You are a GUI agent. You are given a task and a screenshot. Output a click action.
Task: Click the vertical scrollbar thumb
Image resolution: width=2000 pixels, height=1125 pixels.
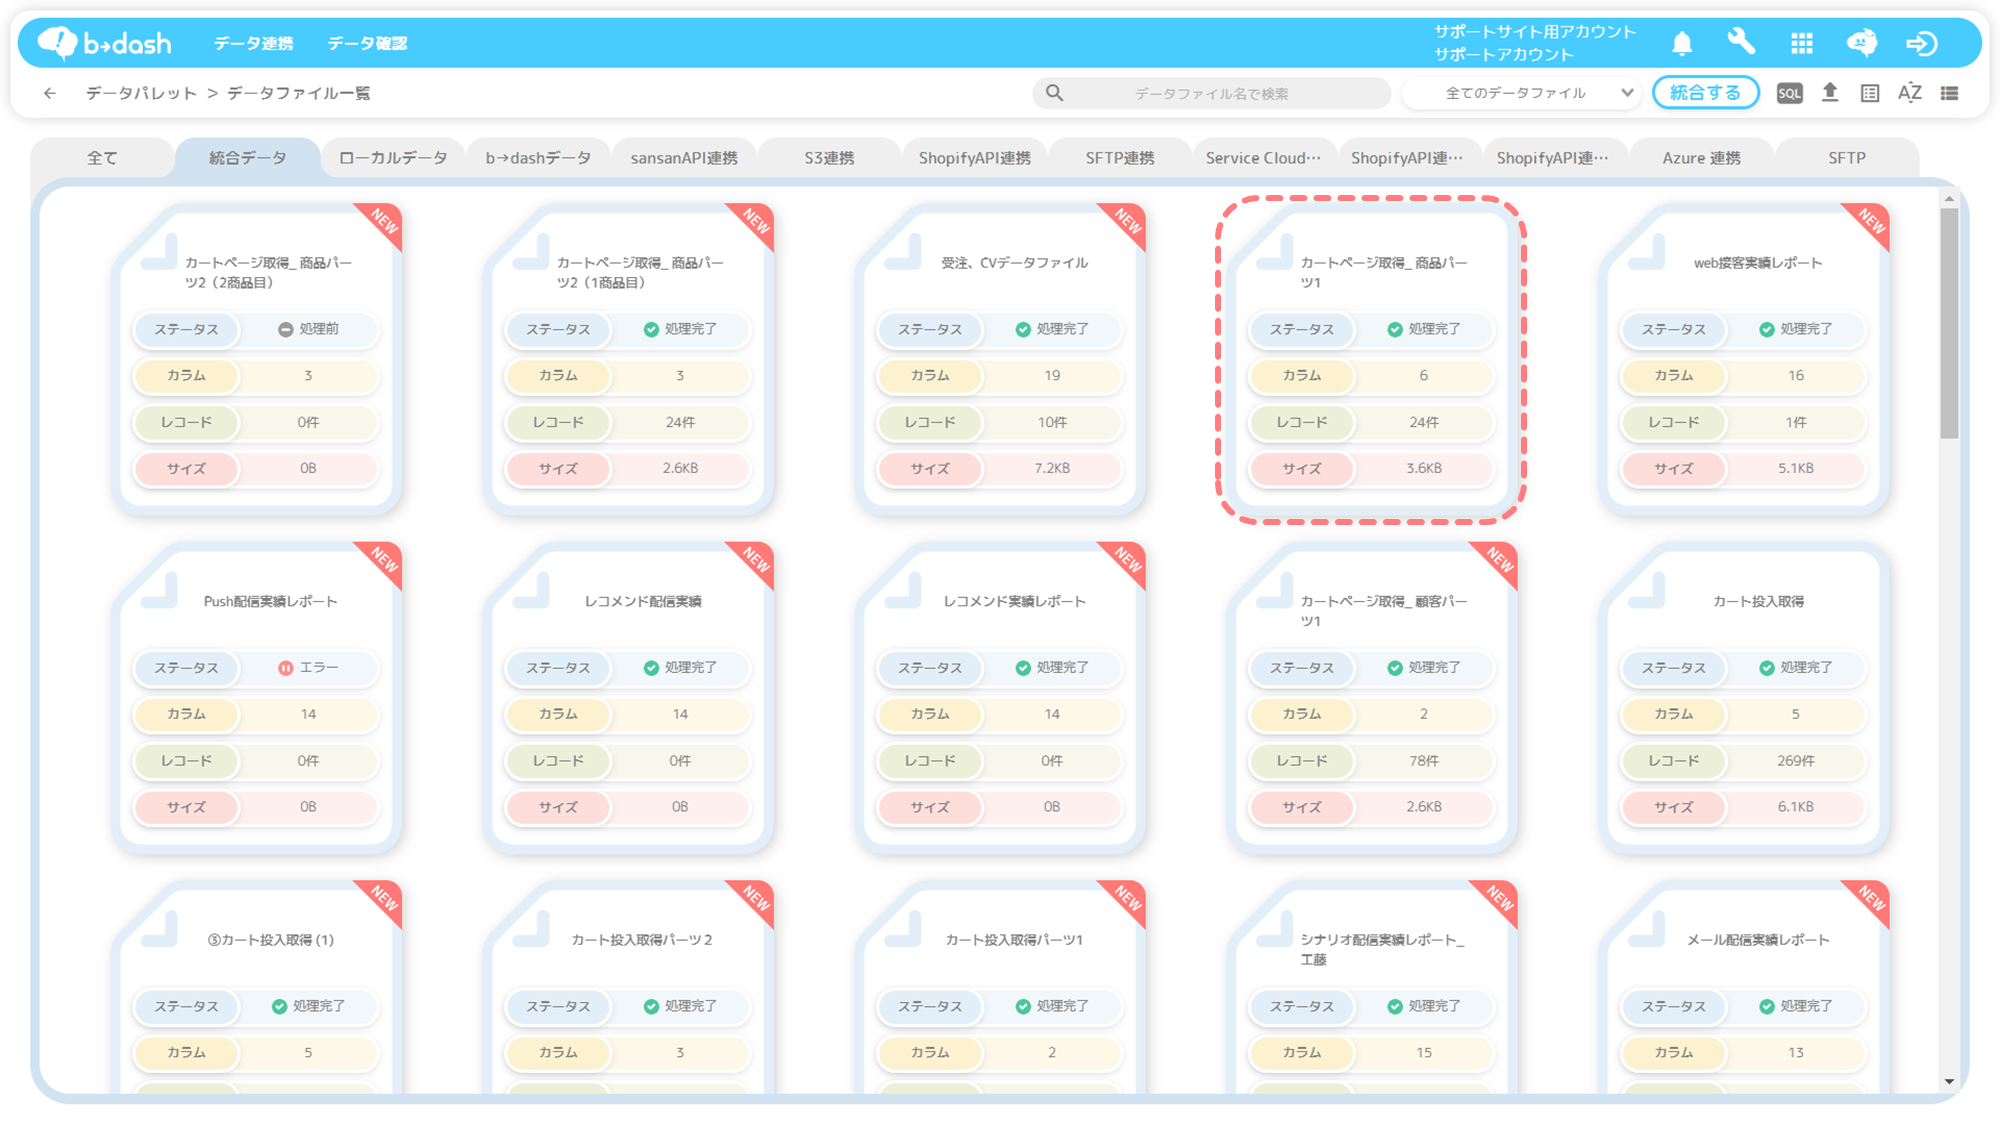click(x=1949, y=322)
